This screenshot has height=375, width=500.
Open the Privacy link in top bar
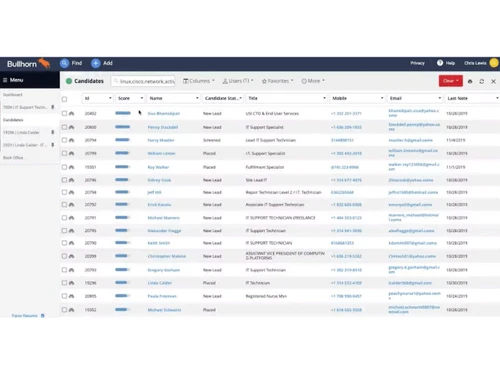417,63
